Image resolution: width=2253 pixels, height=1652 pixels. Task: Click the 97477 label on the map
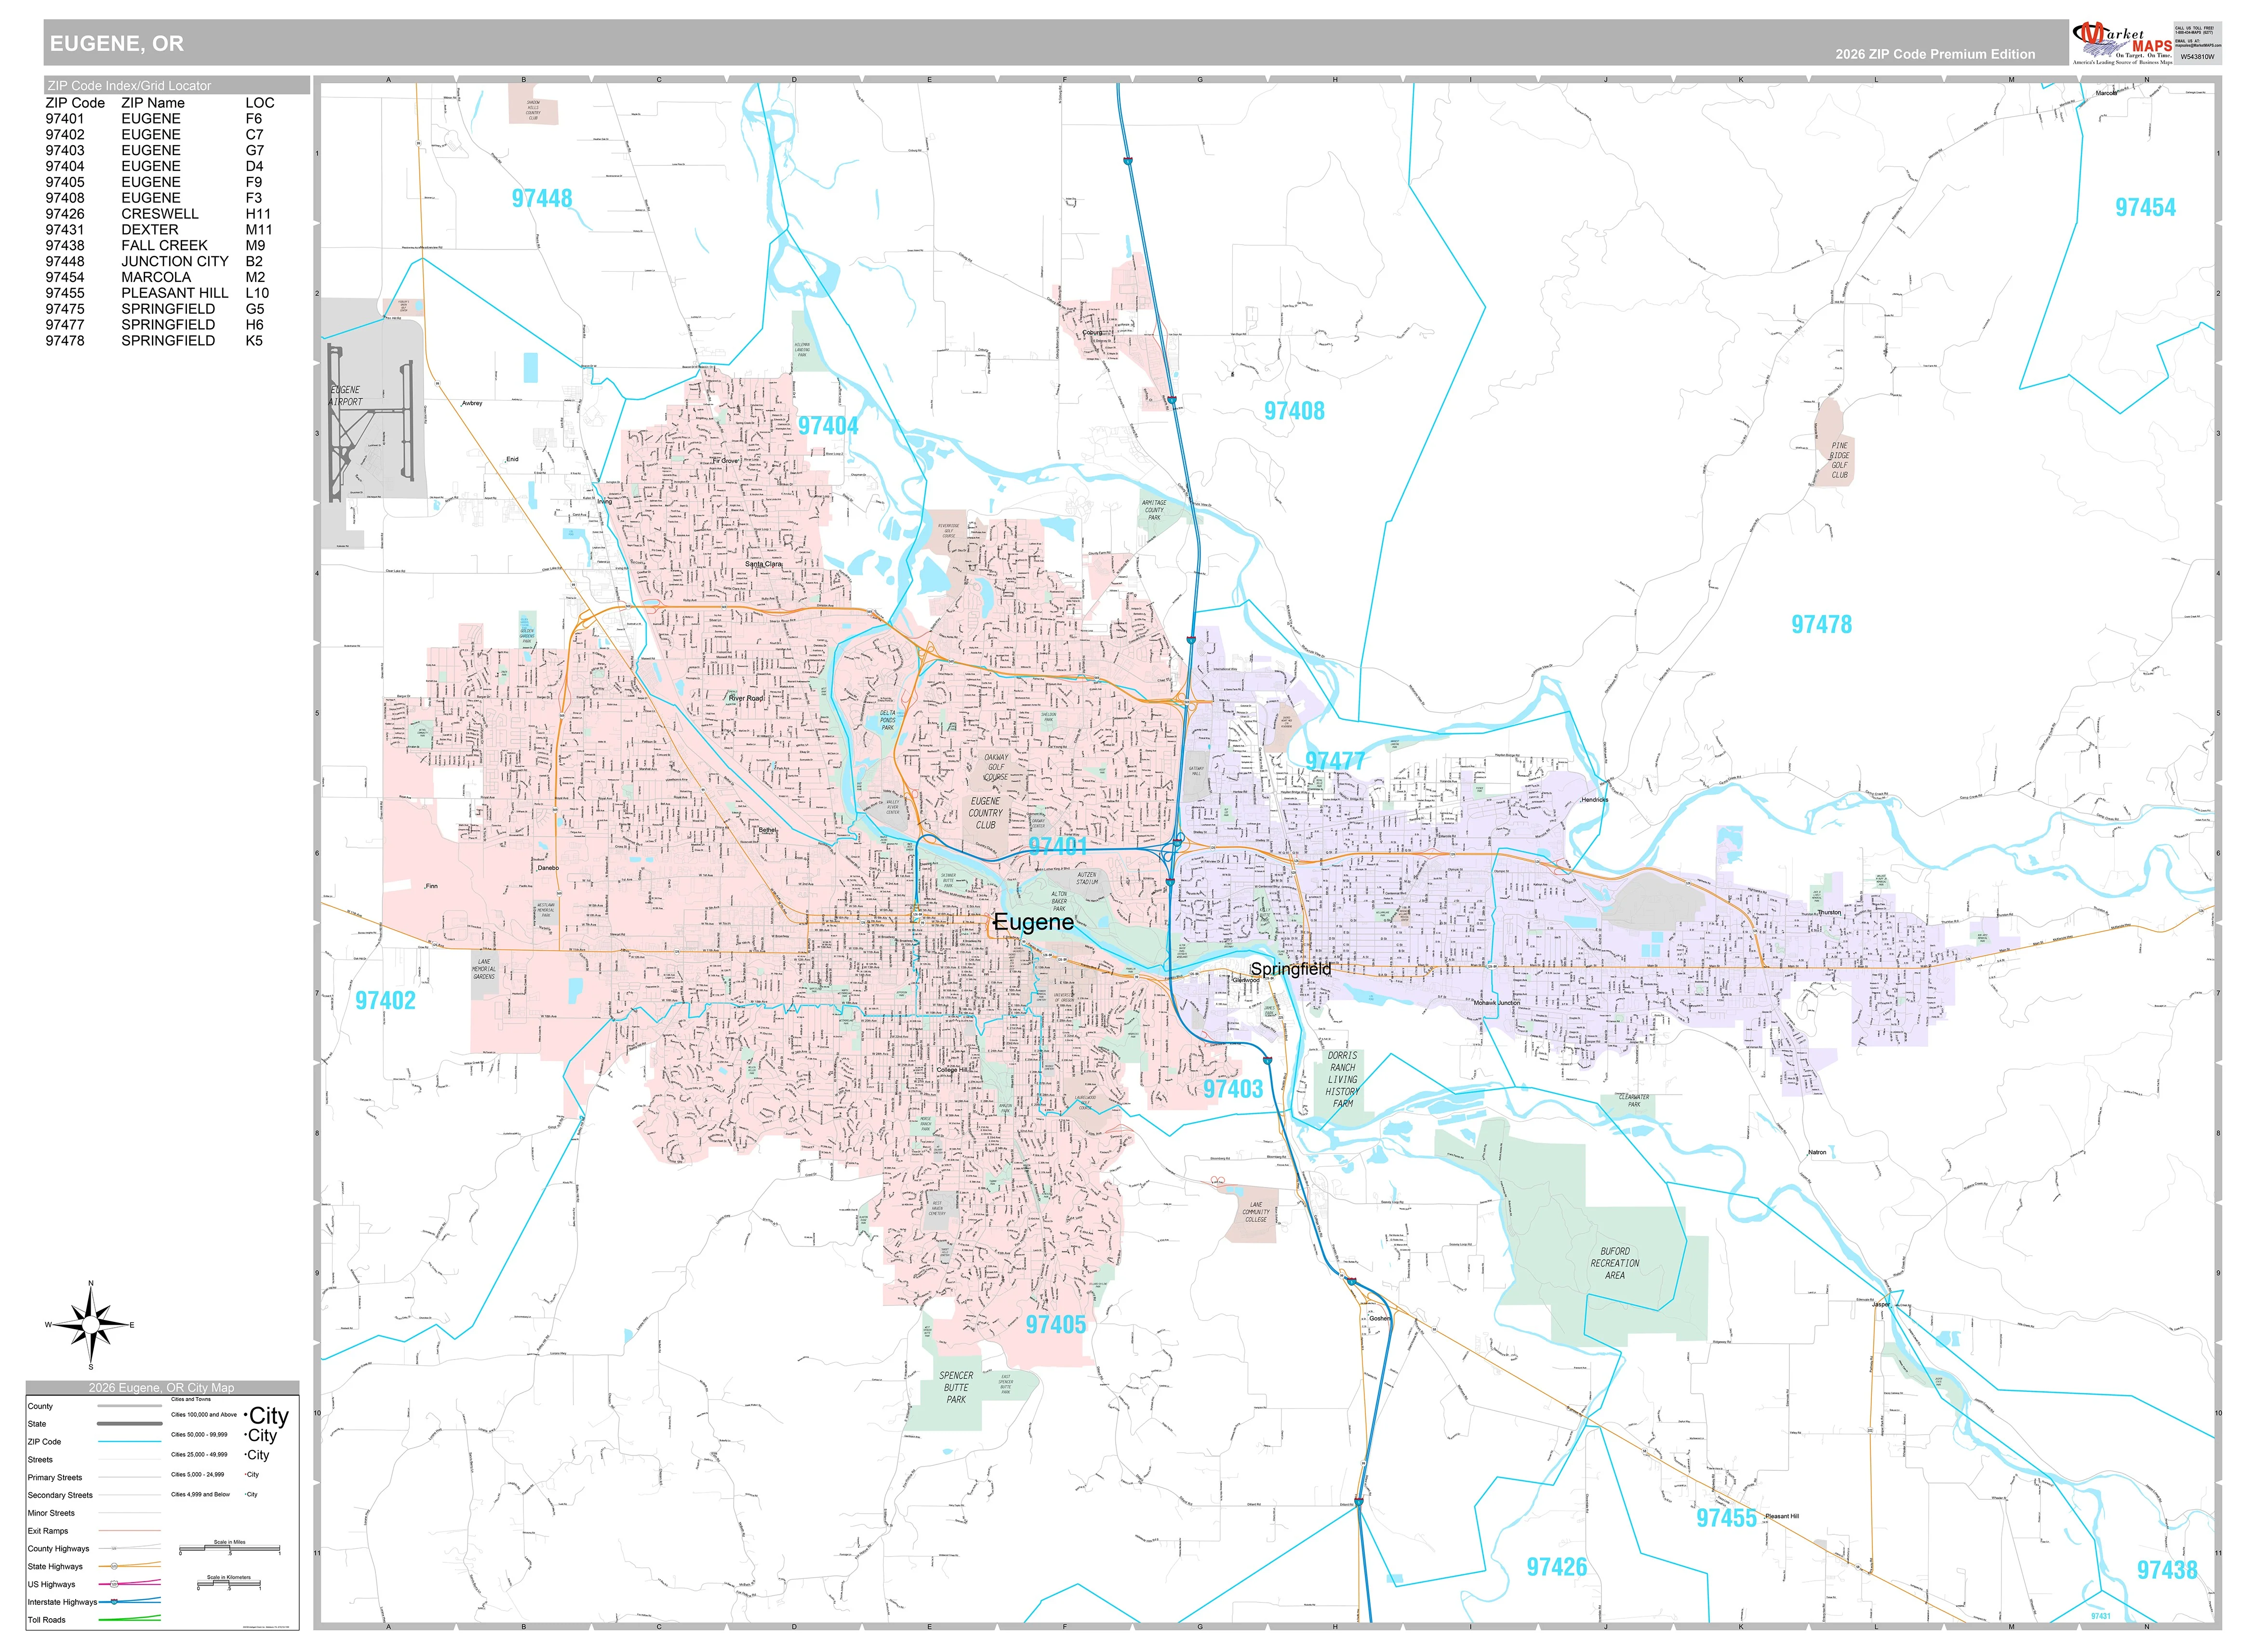tap(1335, 761)
